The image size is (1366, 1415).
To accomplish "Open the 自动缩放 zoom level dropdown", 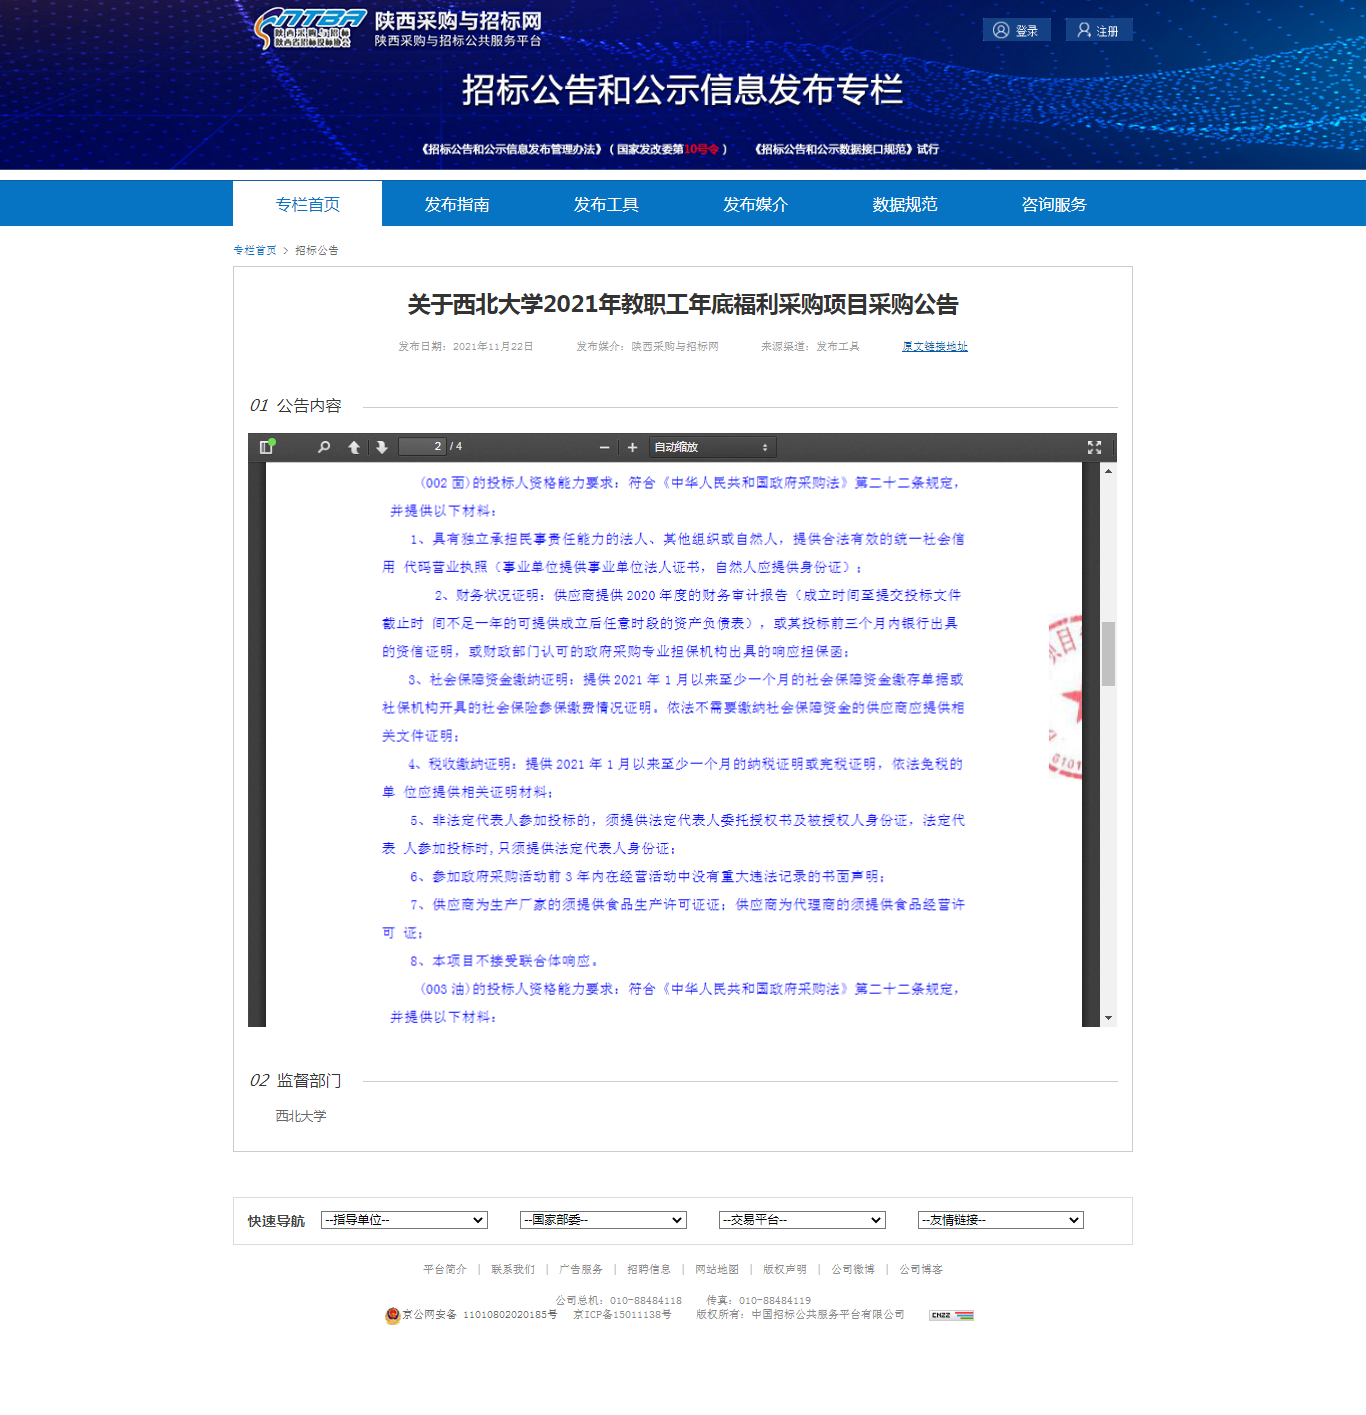I will click(x=711, y=447).
